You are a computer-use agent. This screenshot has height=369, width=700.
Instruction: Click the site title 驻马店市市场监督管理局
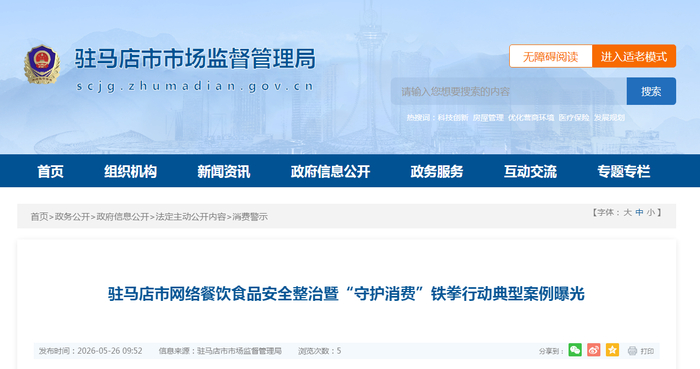pos(195,58)
